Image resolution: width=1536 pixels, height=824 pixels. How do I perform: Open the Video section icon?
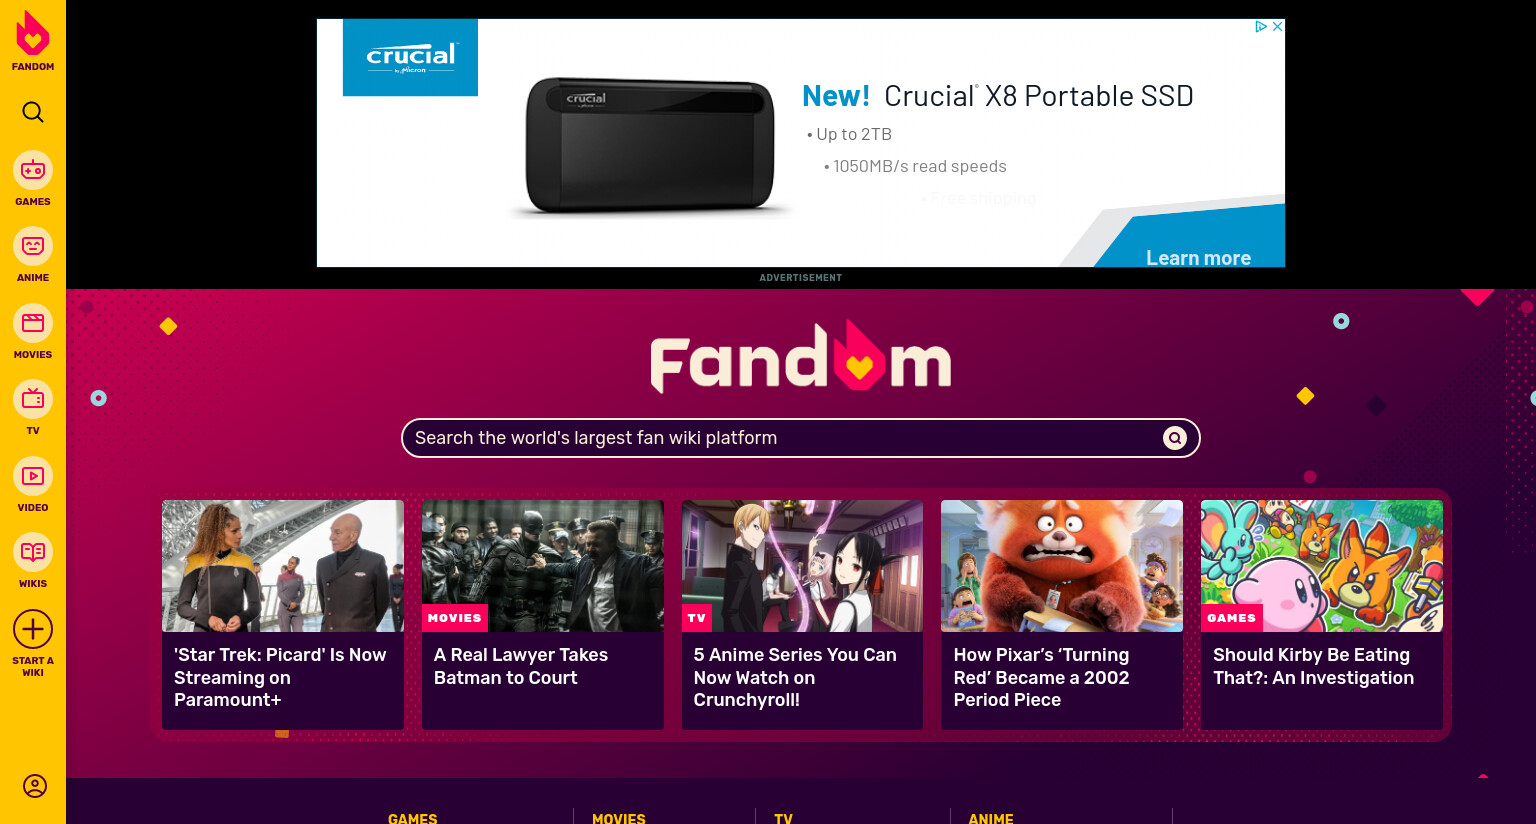(x=33, y=476)
